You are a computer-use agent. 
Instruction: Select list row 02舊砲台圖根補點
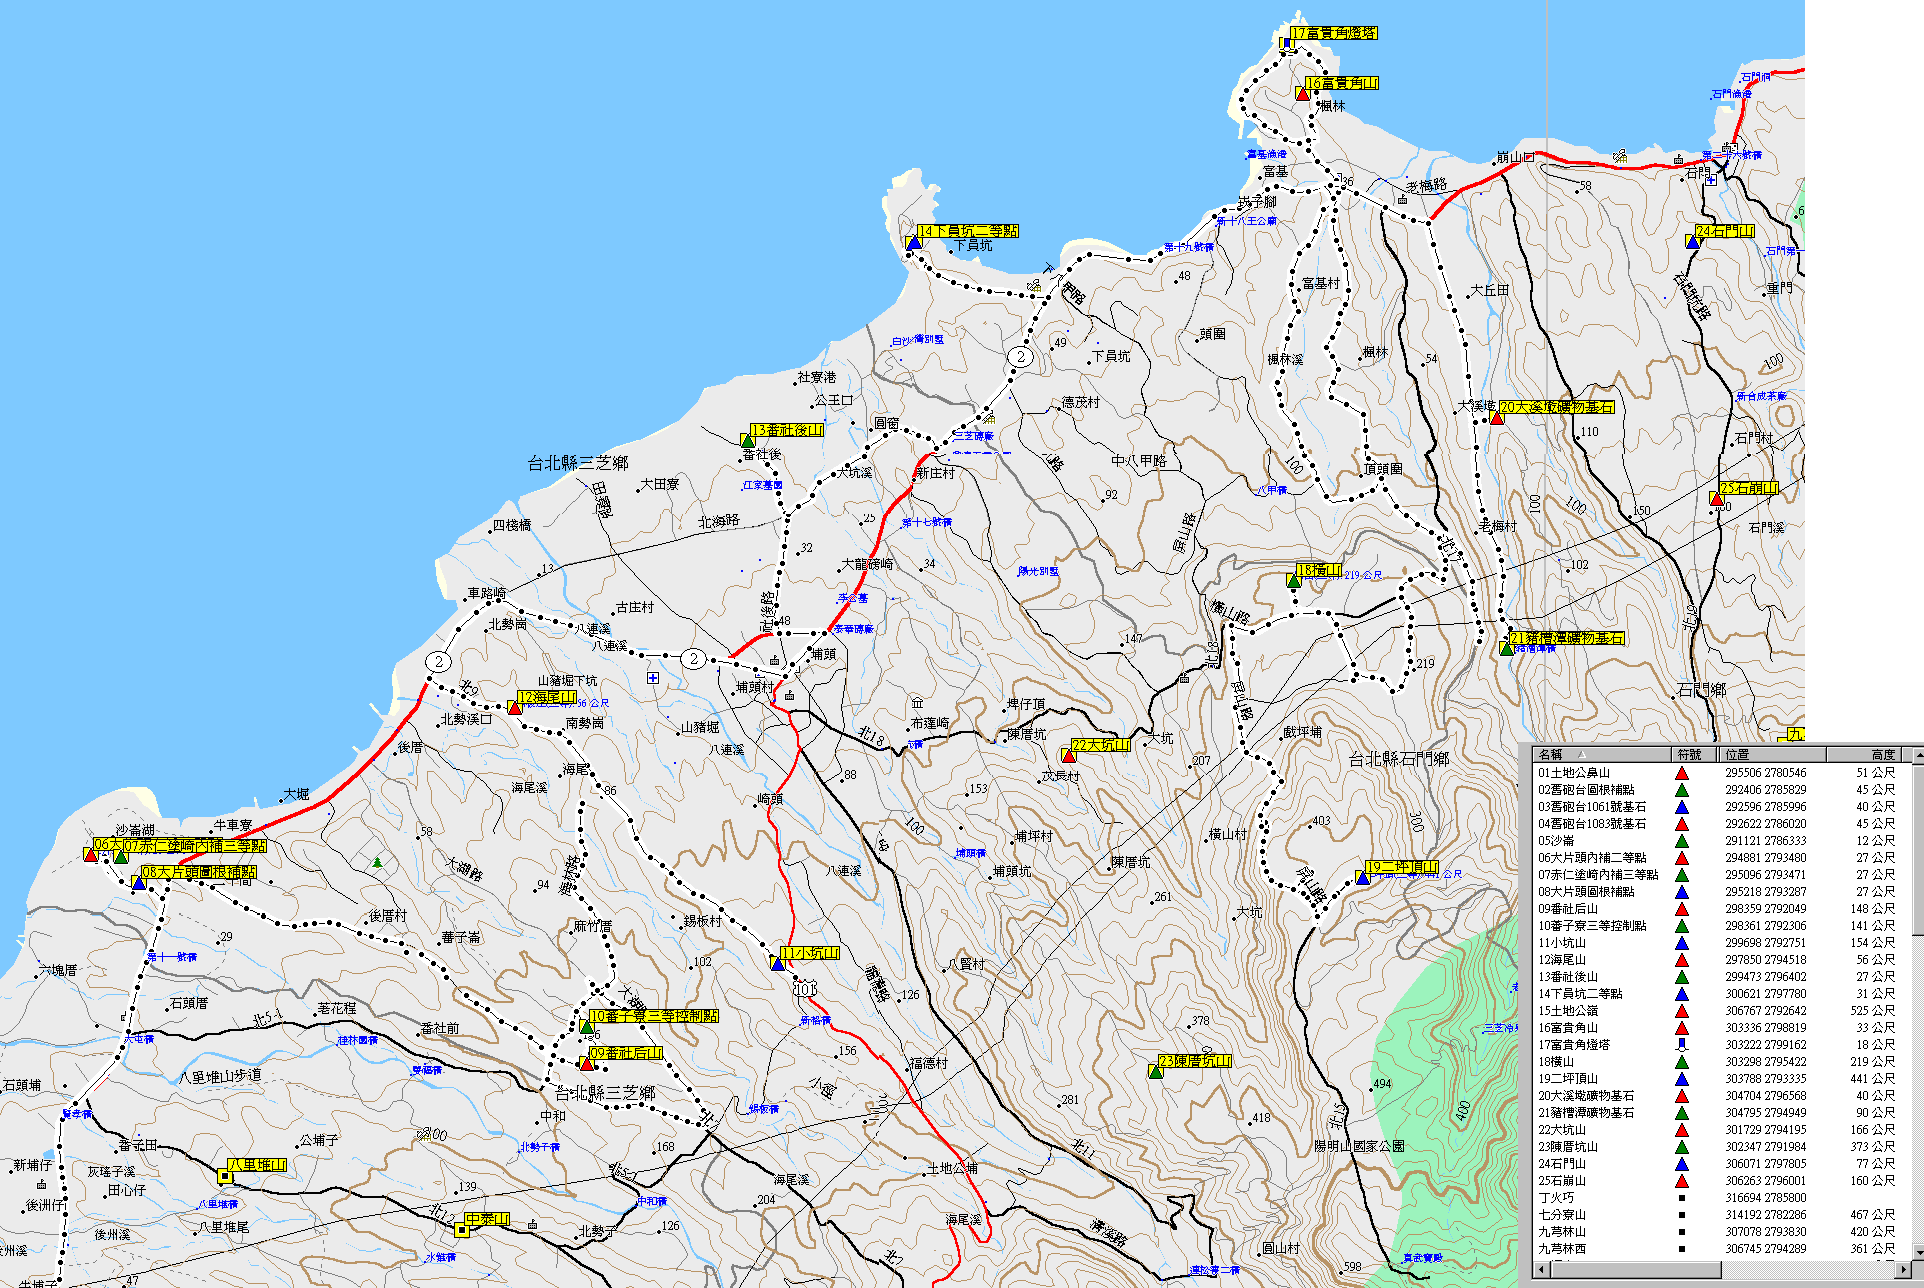1721,790
